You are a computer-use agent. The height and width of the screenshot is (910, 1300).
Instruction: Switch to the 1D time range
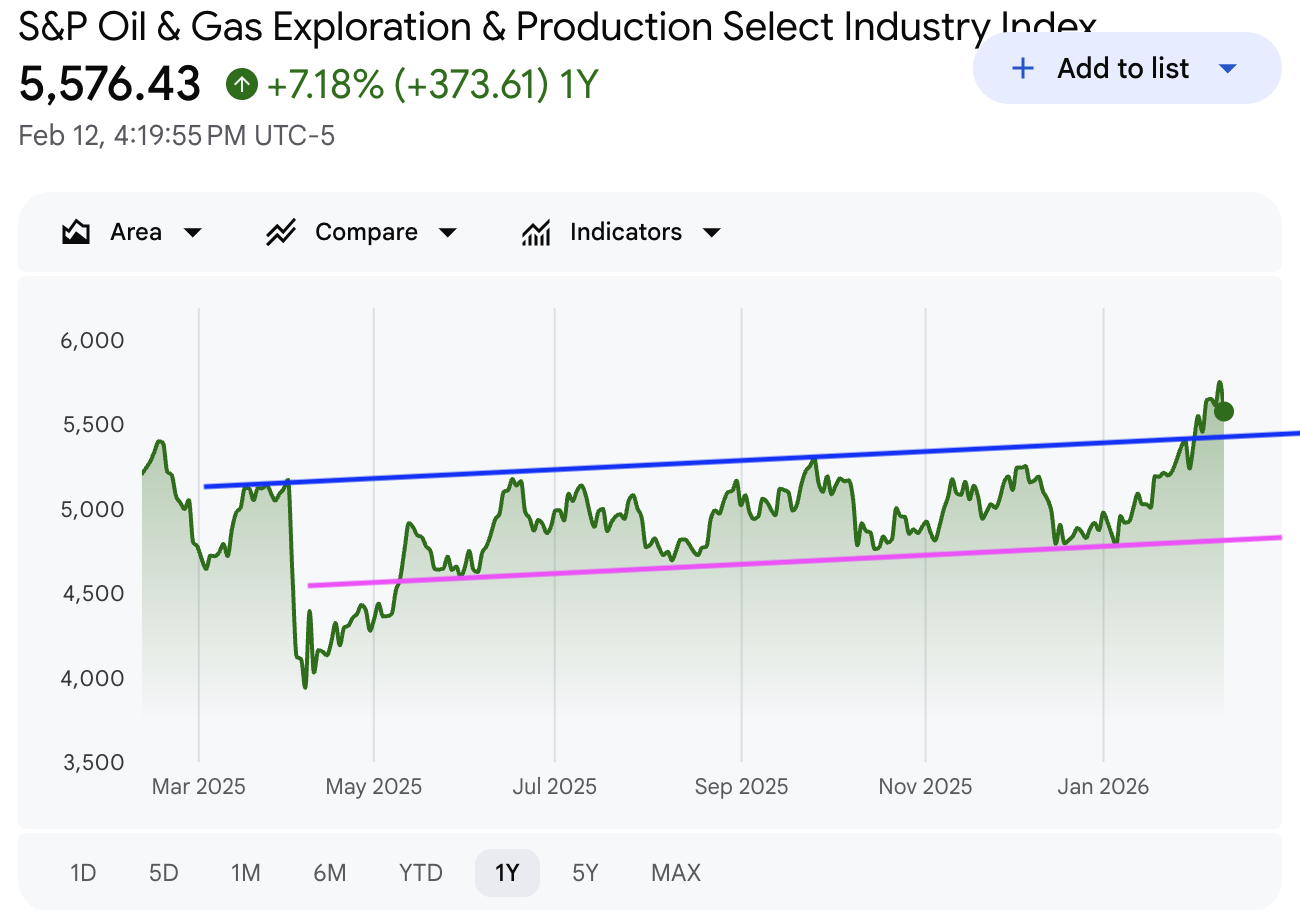[83, 873]
